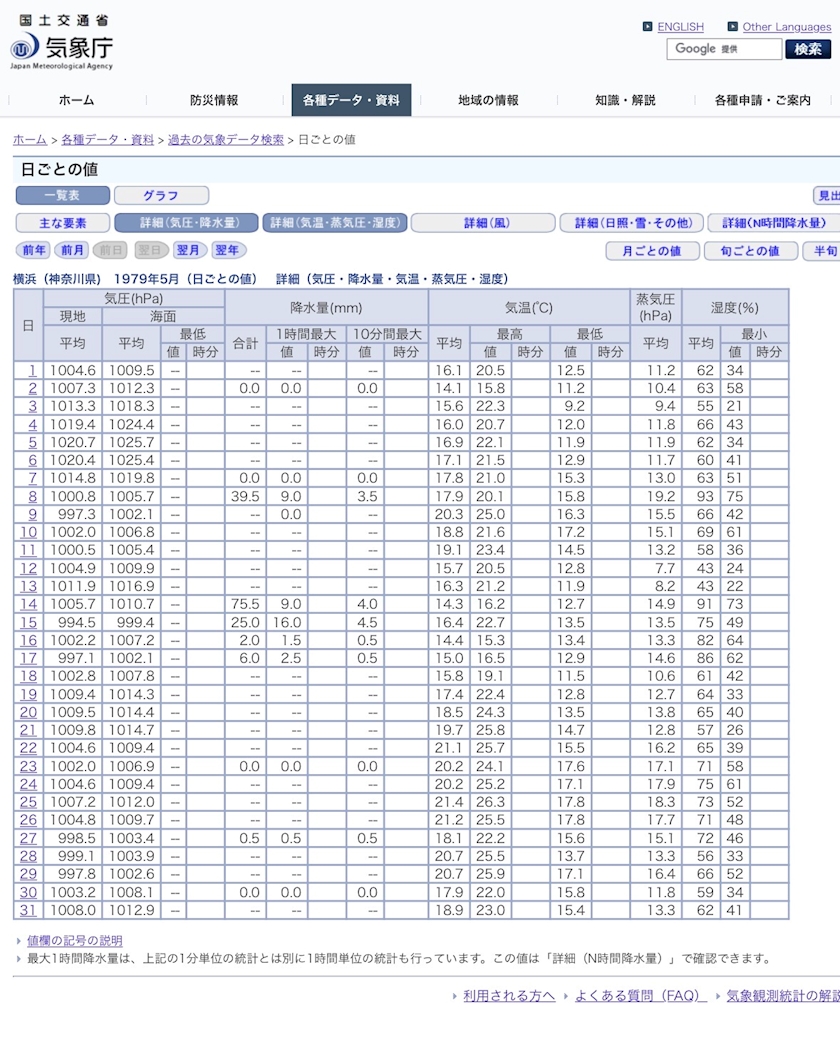The image size is (840, 1049).
Task: Select the 地域の情報 menu item
Action: click(x=488, y=100)
